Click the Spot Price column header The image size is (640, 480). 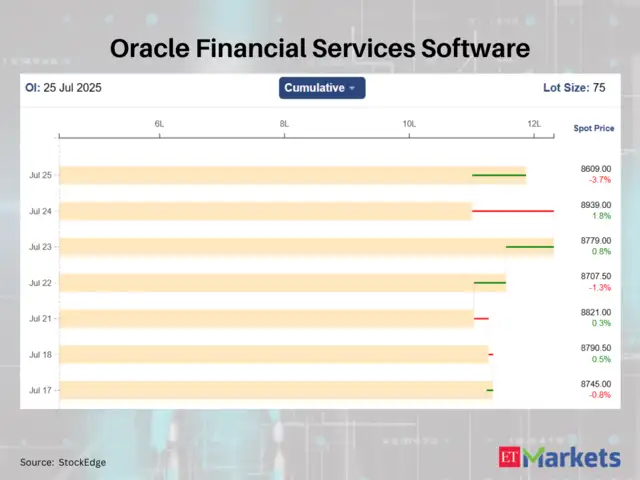[593, 129]
